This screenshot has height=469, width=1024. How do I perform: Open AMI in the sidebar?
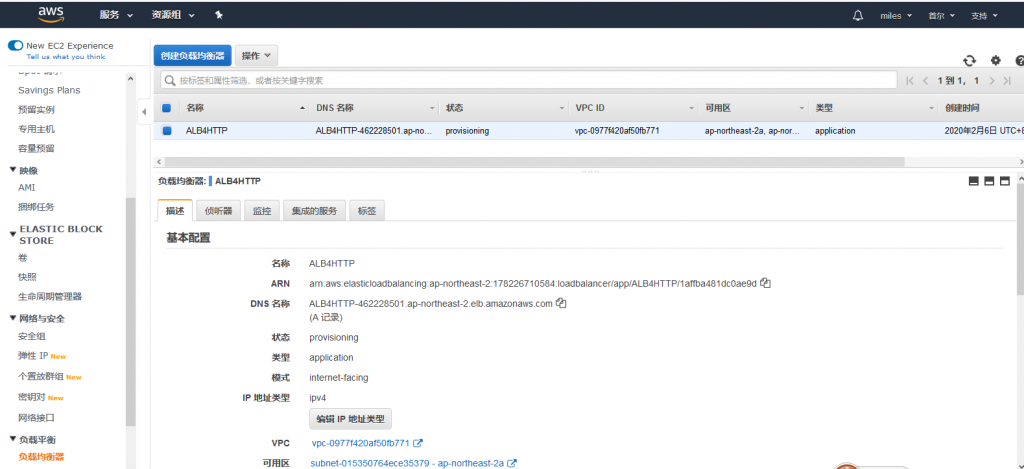(27, 187)
